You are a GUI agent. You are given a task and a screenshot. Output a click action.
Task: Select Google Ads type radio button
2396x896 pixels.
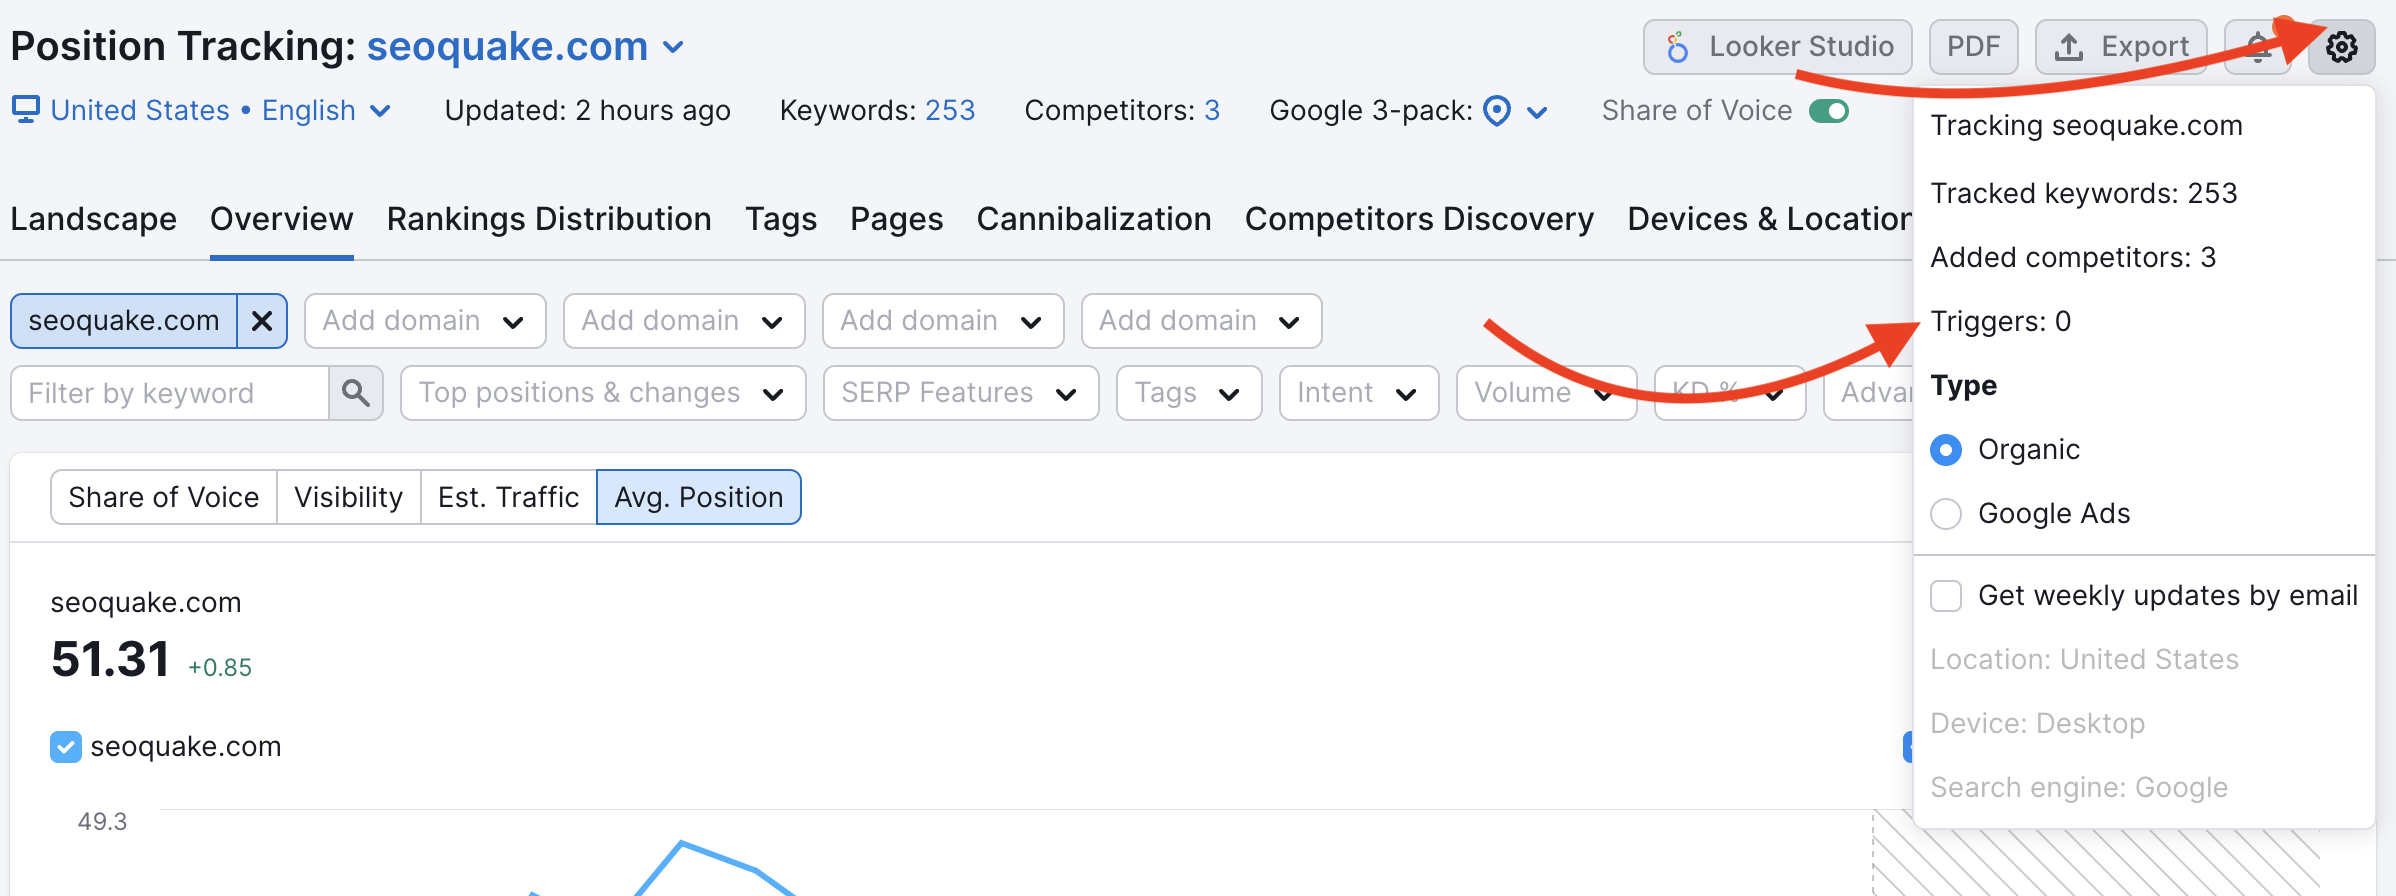pyautogui.click(x=1946, y=514)
